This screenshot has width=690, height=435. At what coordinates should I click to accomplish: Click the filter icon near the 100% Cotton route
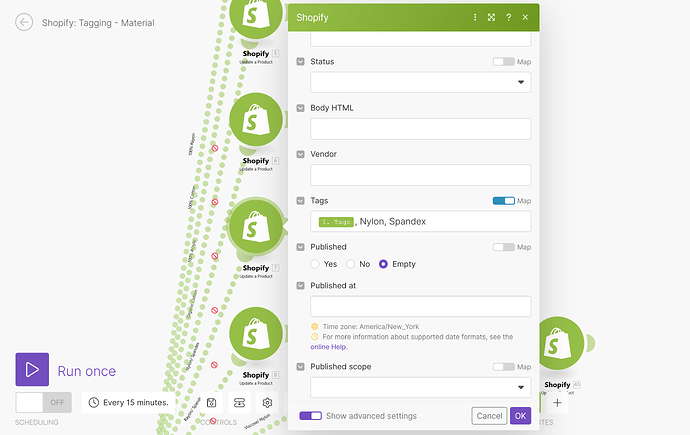pyautogui.click(x=215, y=202)
